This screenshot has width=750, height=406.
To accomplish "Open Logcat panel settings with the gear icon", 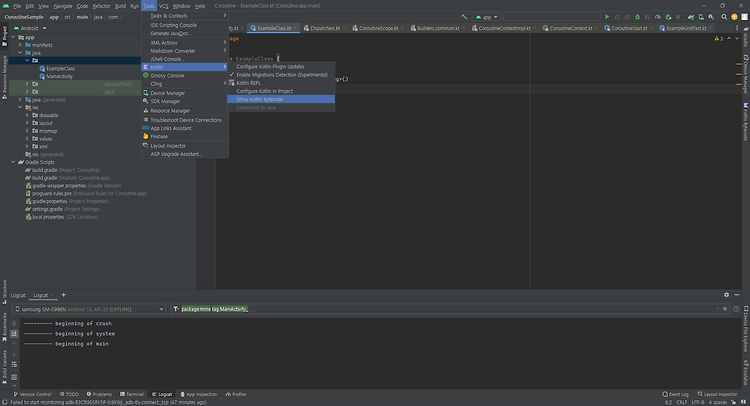I will [727, 295].
